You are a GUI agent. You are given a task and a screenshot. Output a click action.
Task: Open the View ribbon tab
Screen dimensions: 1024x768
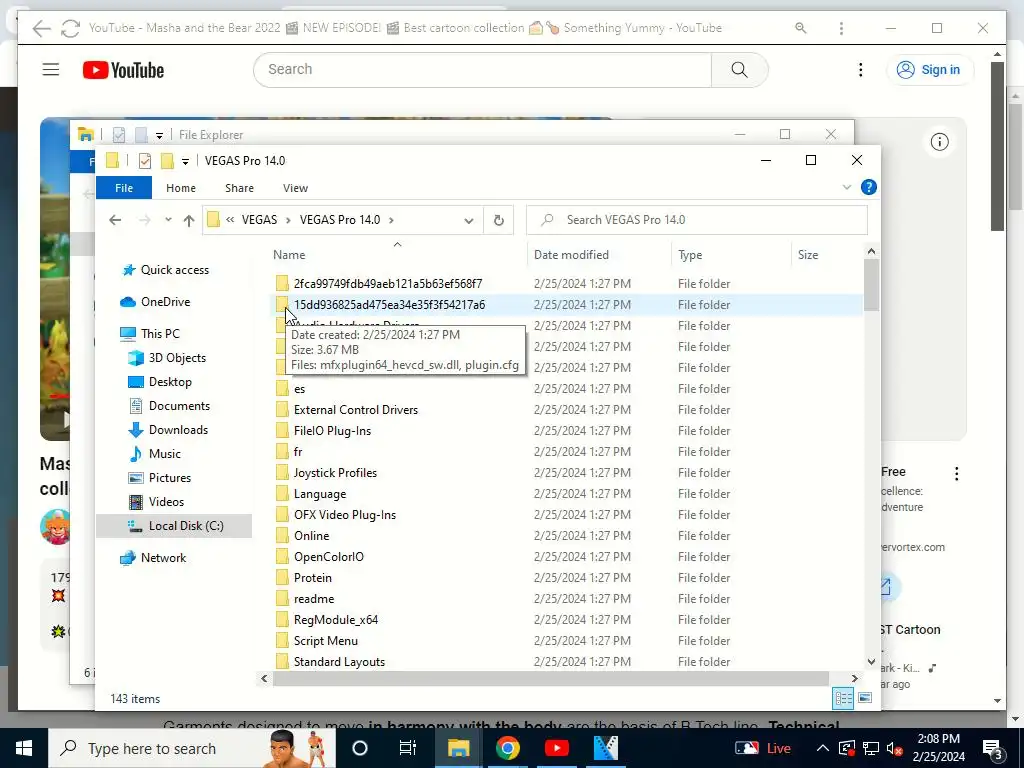click(295, 188)
